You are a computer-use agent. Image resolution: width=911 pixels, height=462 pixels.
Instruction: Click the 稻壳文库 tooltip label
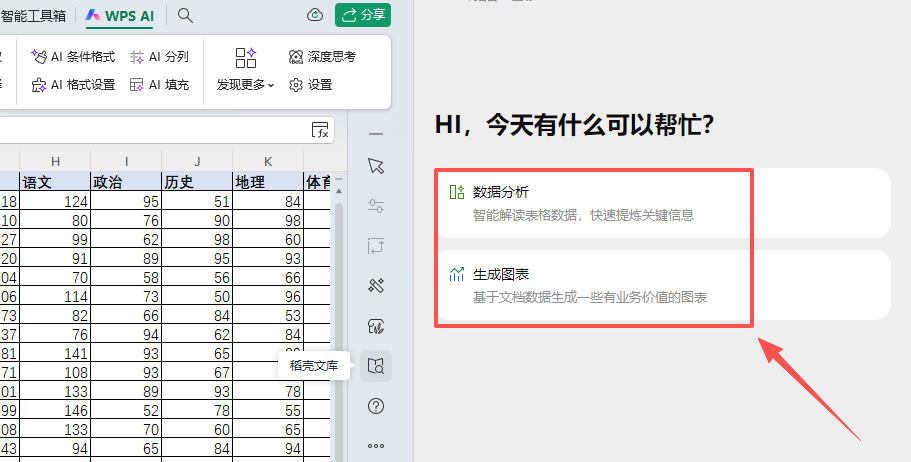[x=314, y=366]
